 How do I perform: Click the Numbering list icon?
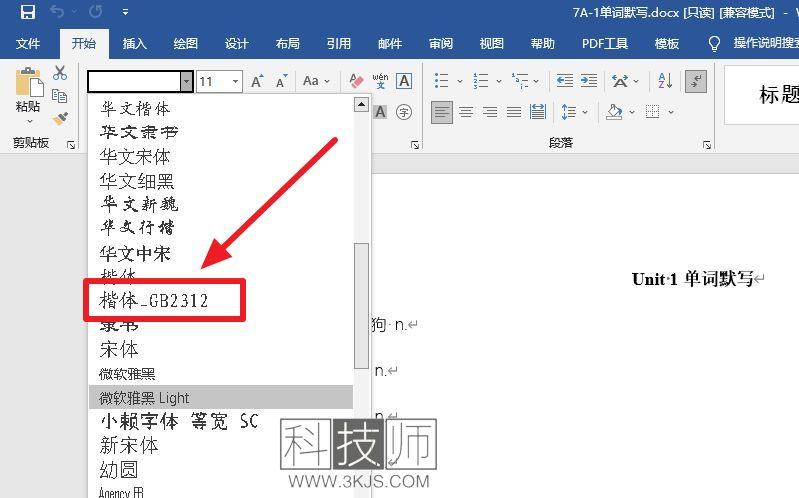click(x=481, y=81)
